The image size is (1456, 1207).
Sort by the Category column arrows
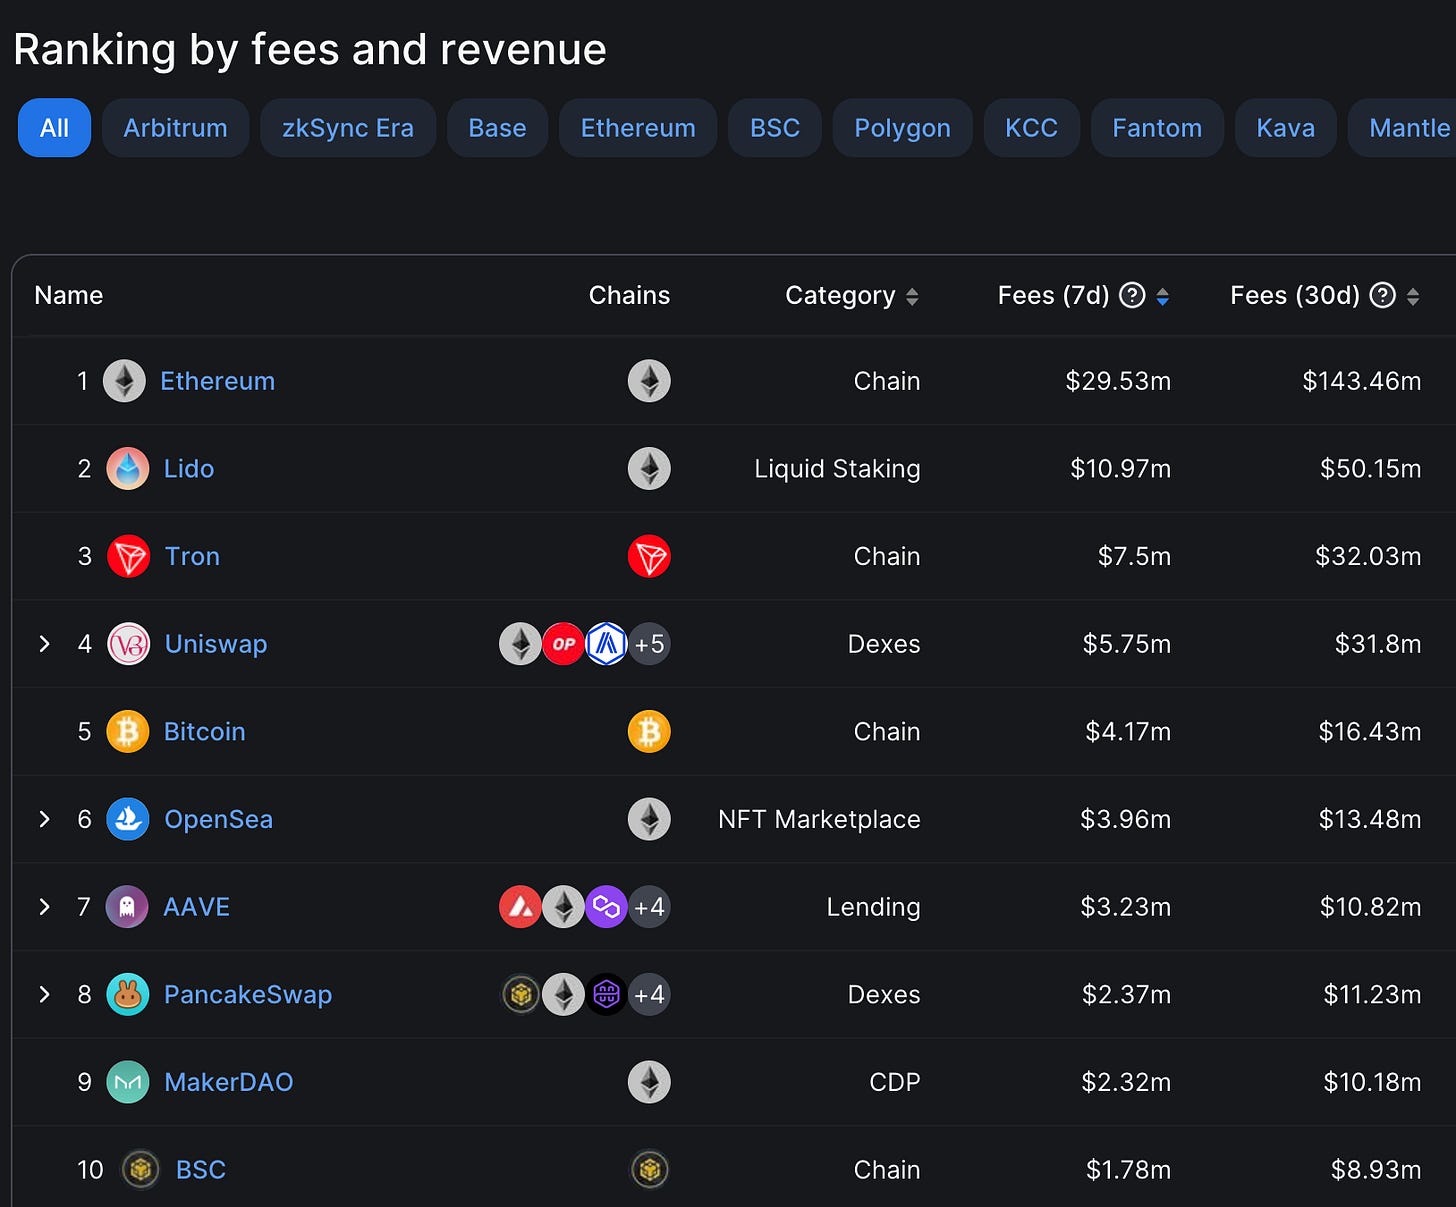coord(912,296)
